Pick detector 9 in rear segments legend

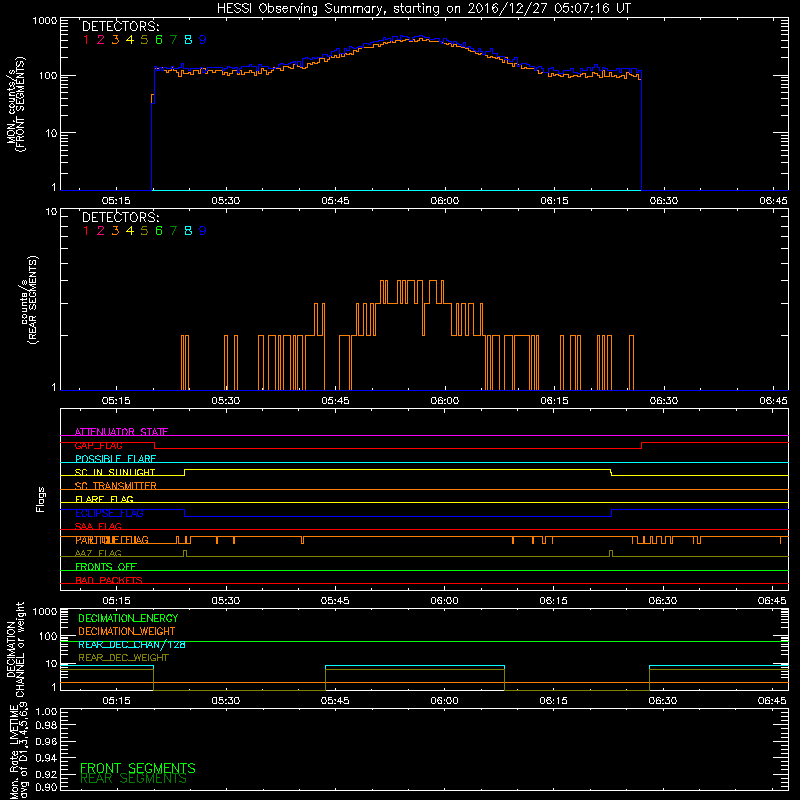coord(203,231)
